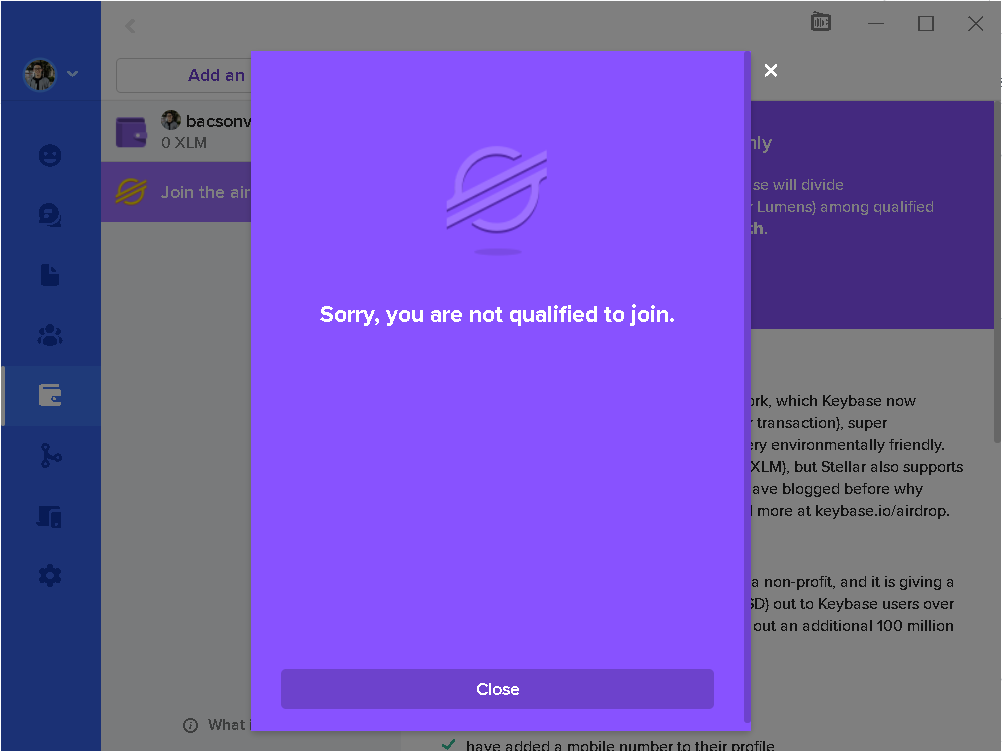Click the info icon next to 'What is'
1002x752 pixels.
point(190,724)
